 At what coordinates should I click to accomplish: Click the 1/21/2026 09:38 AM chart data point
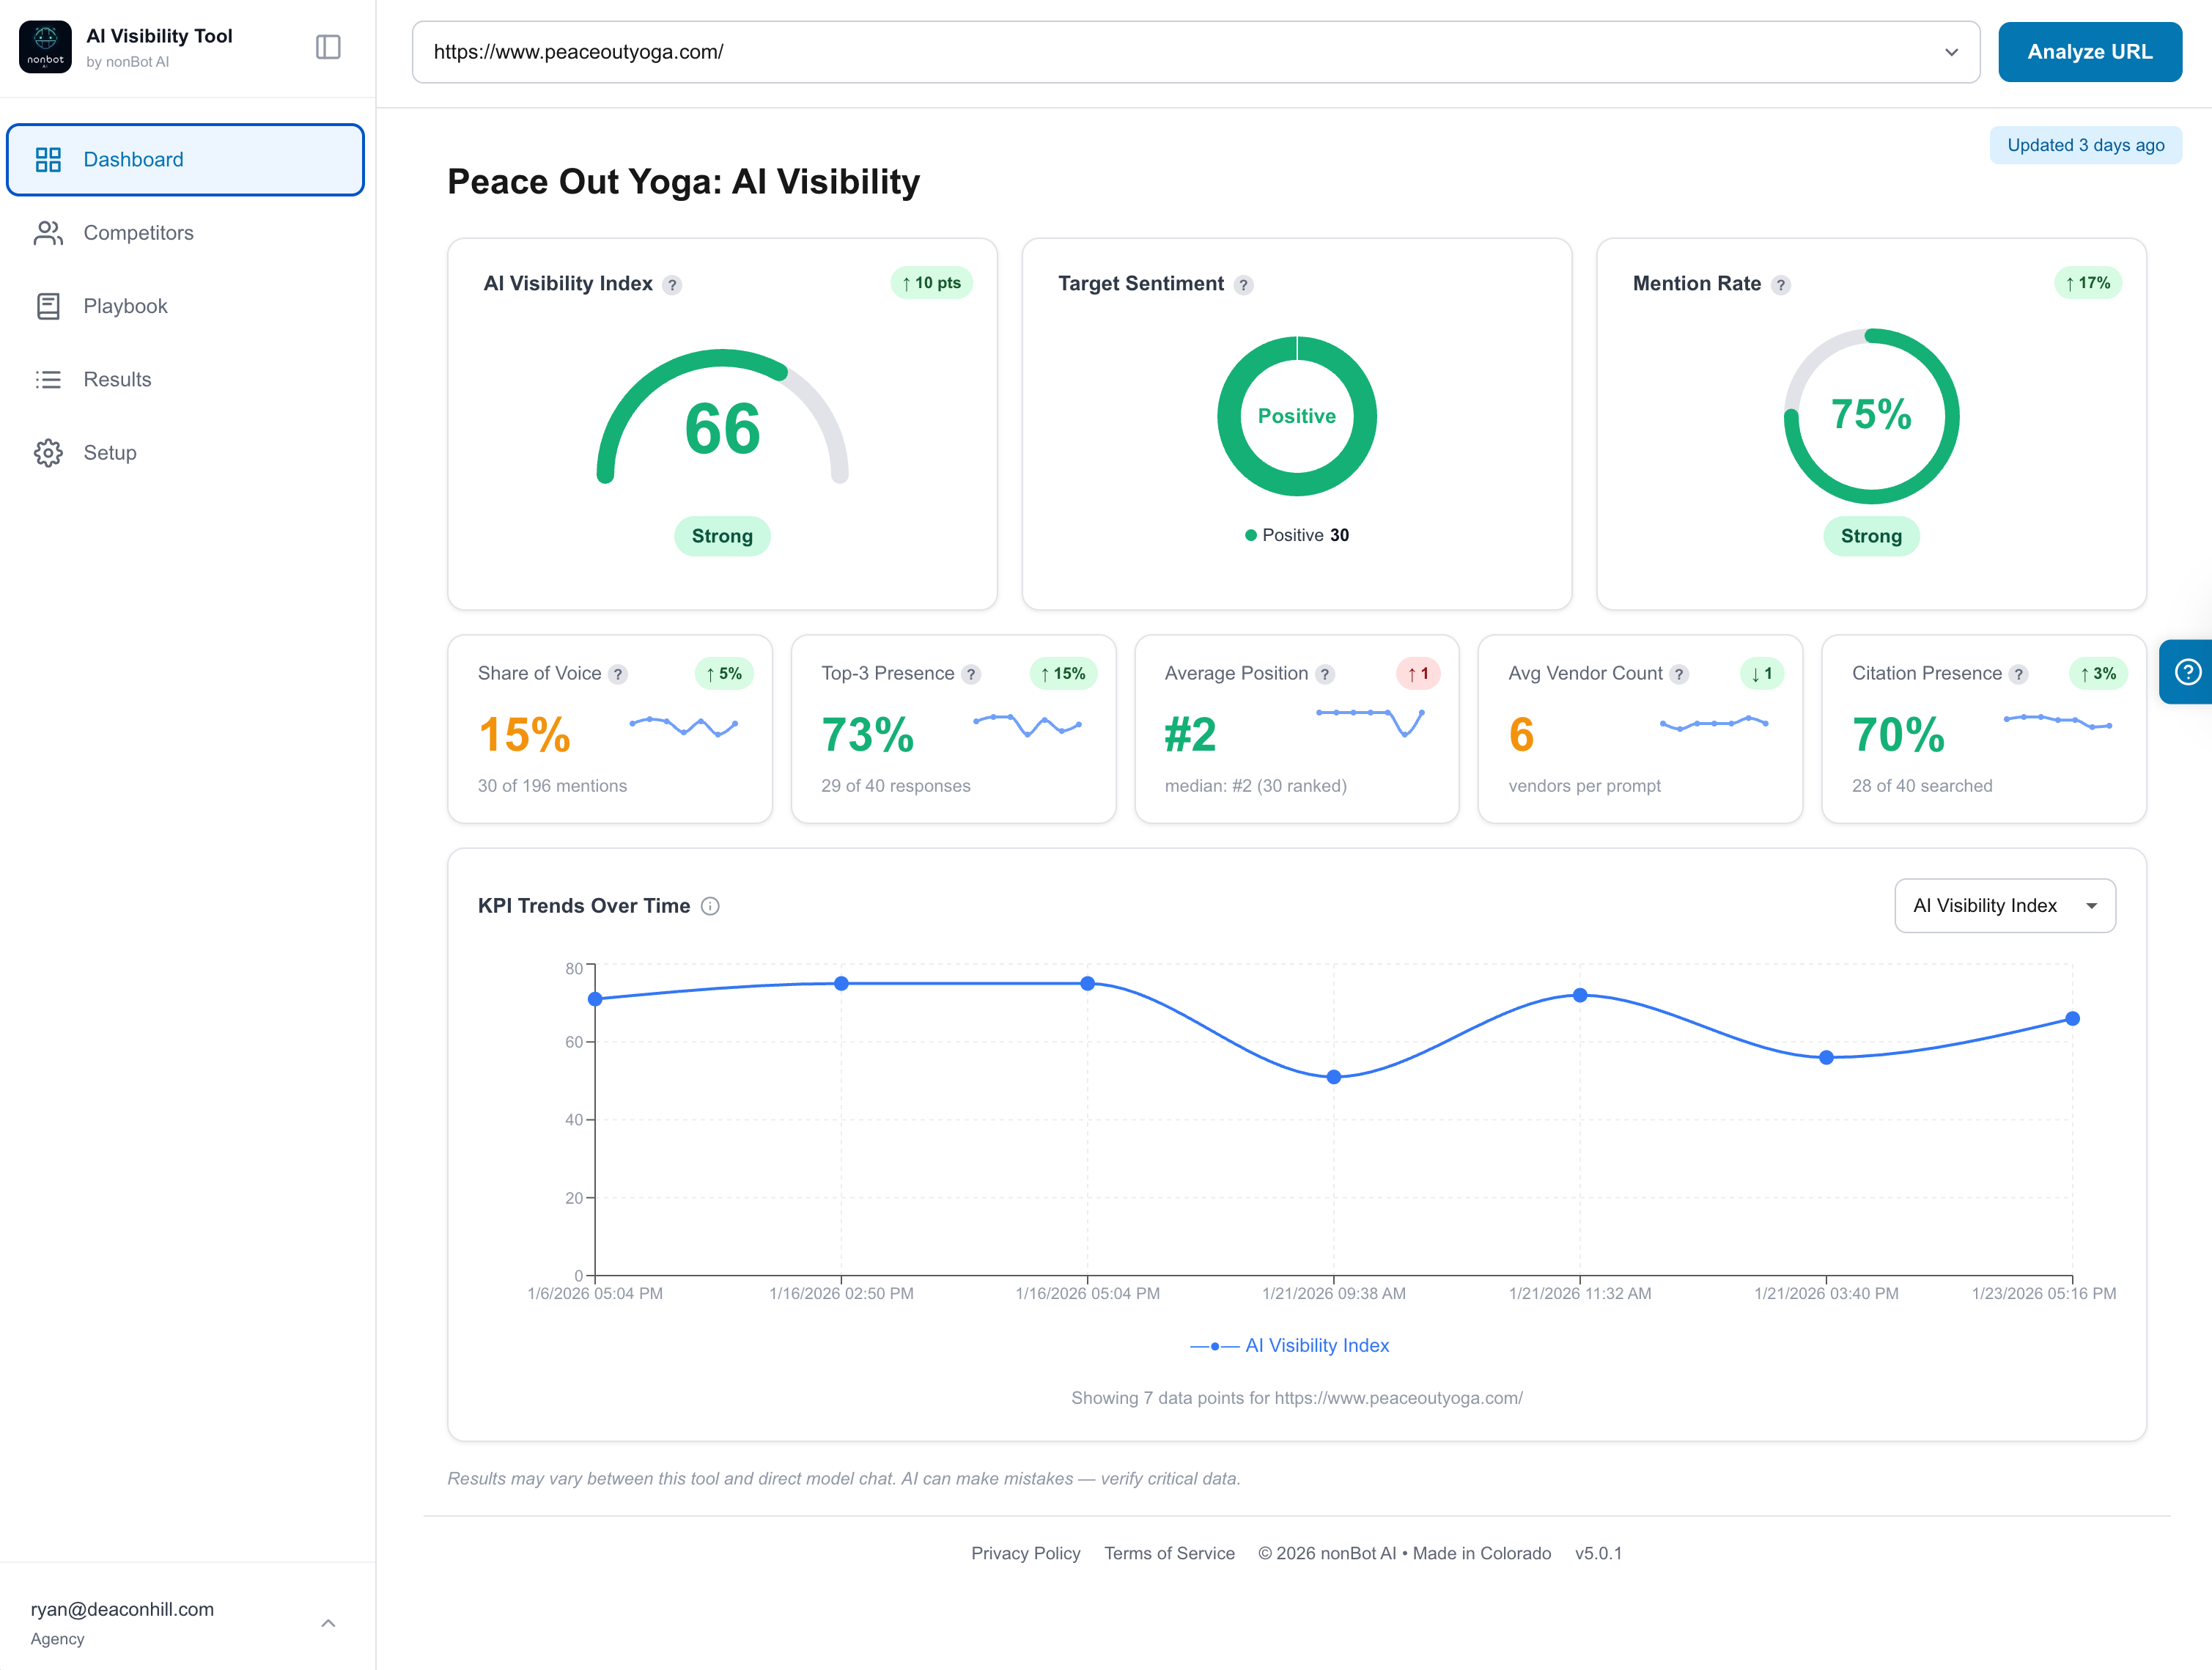pos(1333,1077)
